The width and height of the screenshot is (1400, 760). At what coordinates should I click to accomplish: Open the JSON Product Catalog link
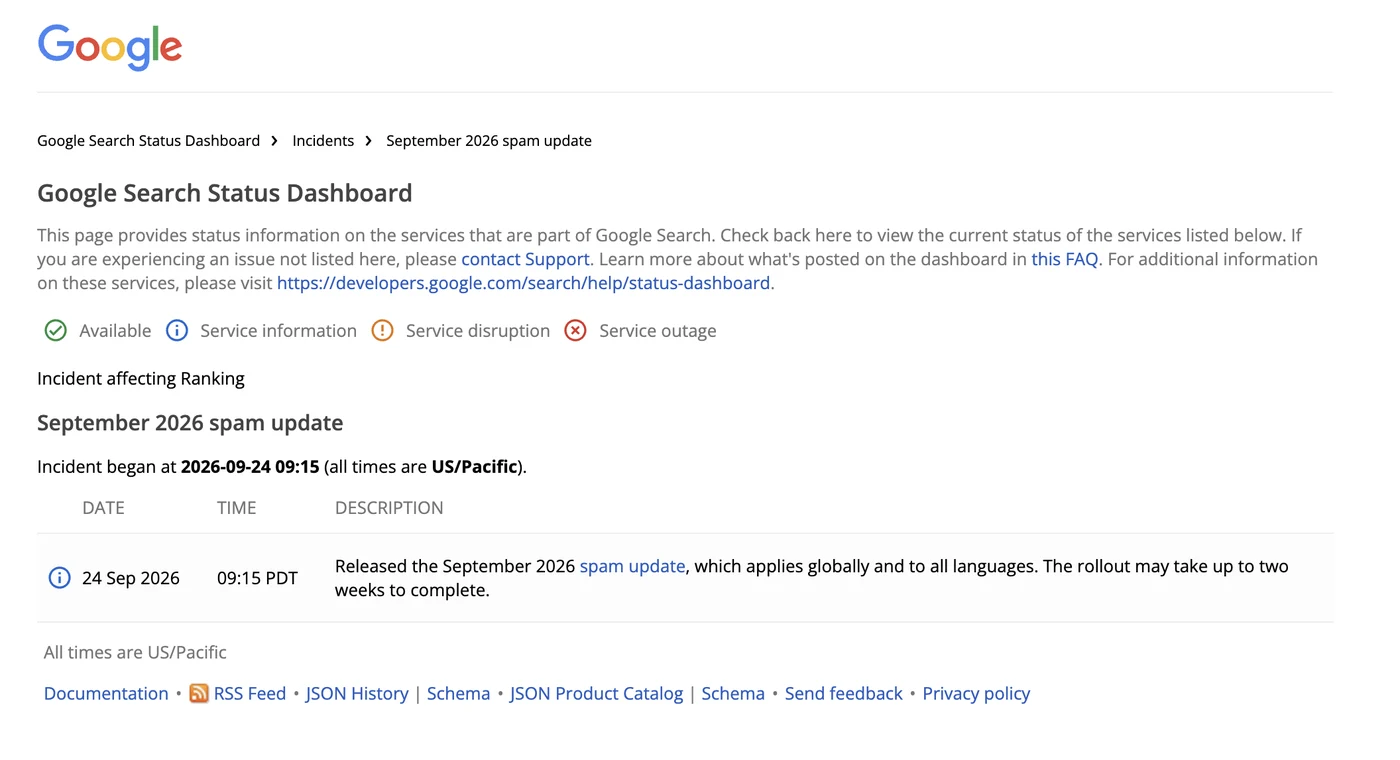[x=596, y=693]
